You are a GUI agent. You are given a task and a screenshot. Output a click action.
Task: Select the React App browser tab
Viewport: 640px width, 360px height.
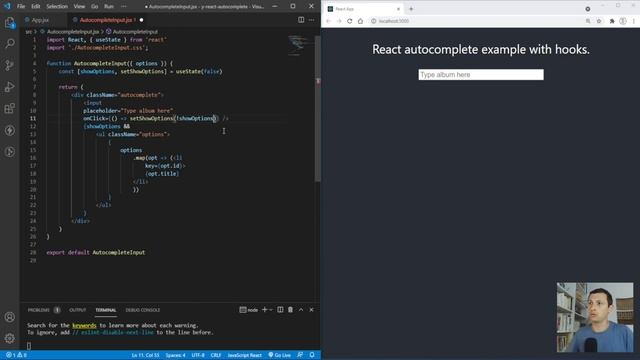pyautogui.click(x=362, y=9)
